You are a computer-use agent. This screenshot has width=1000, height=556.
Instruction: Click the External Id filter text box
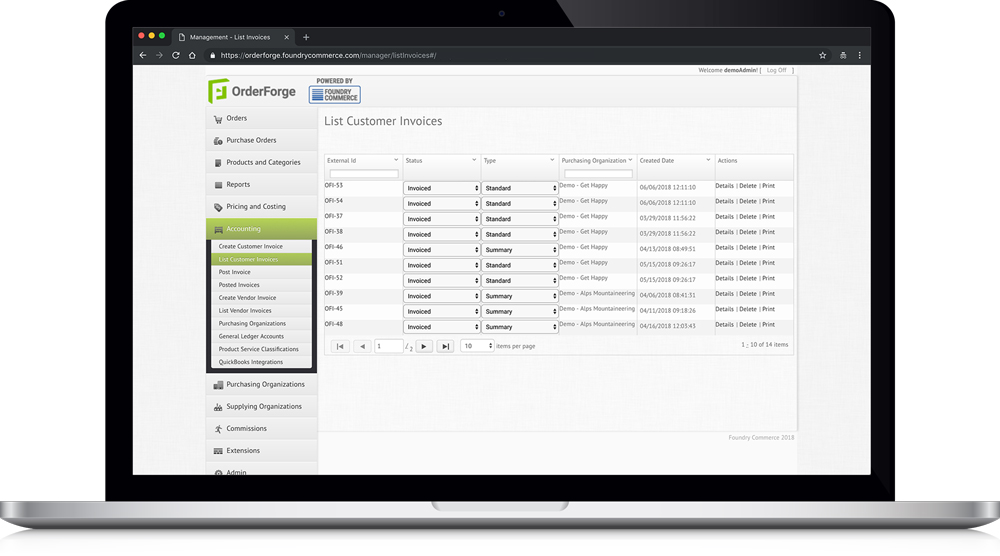[x=363, y=174]
